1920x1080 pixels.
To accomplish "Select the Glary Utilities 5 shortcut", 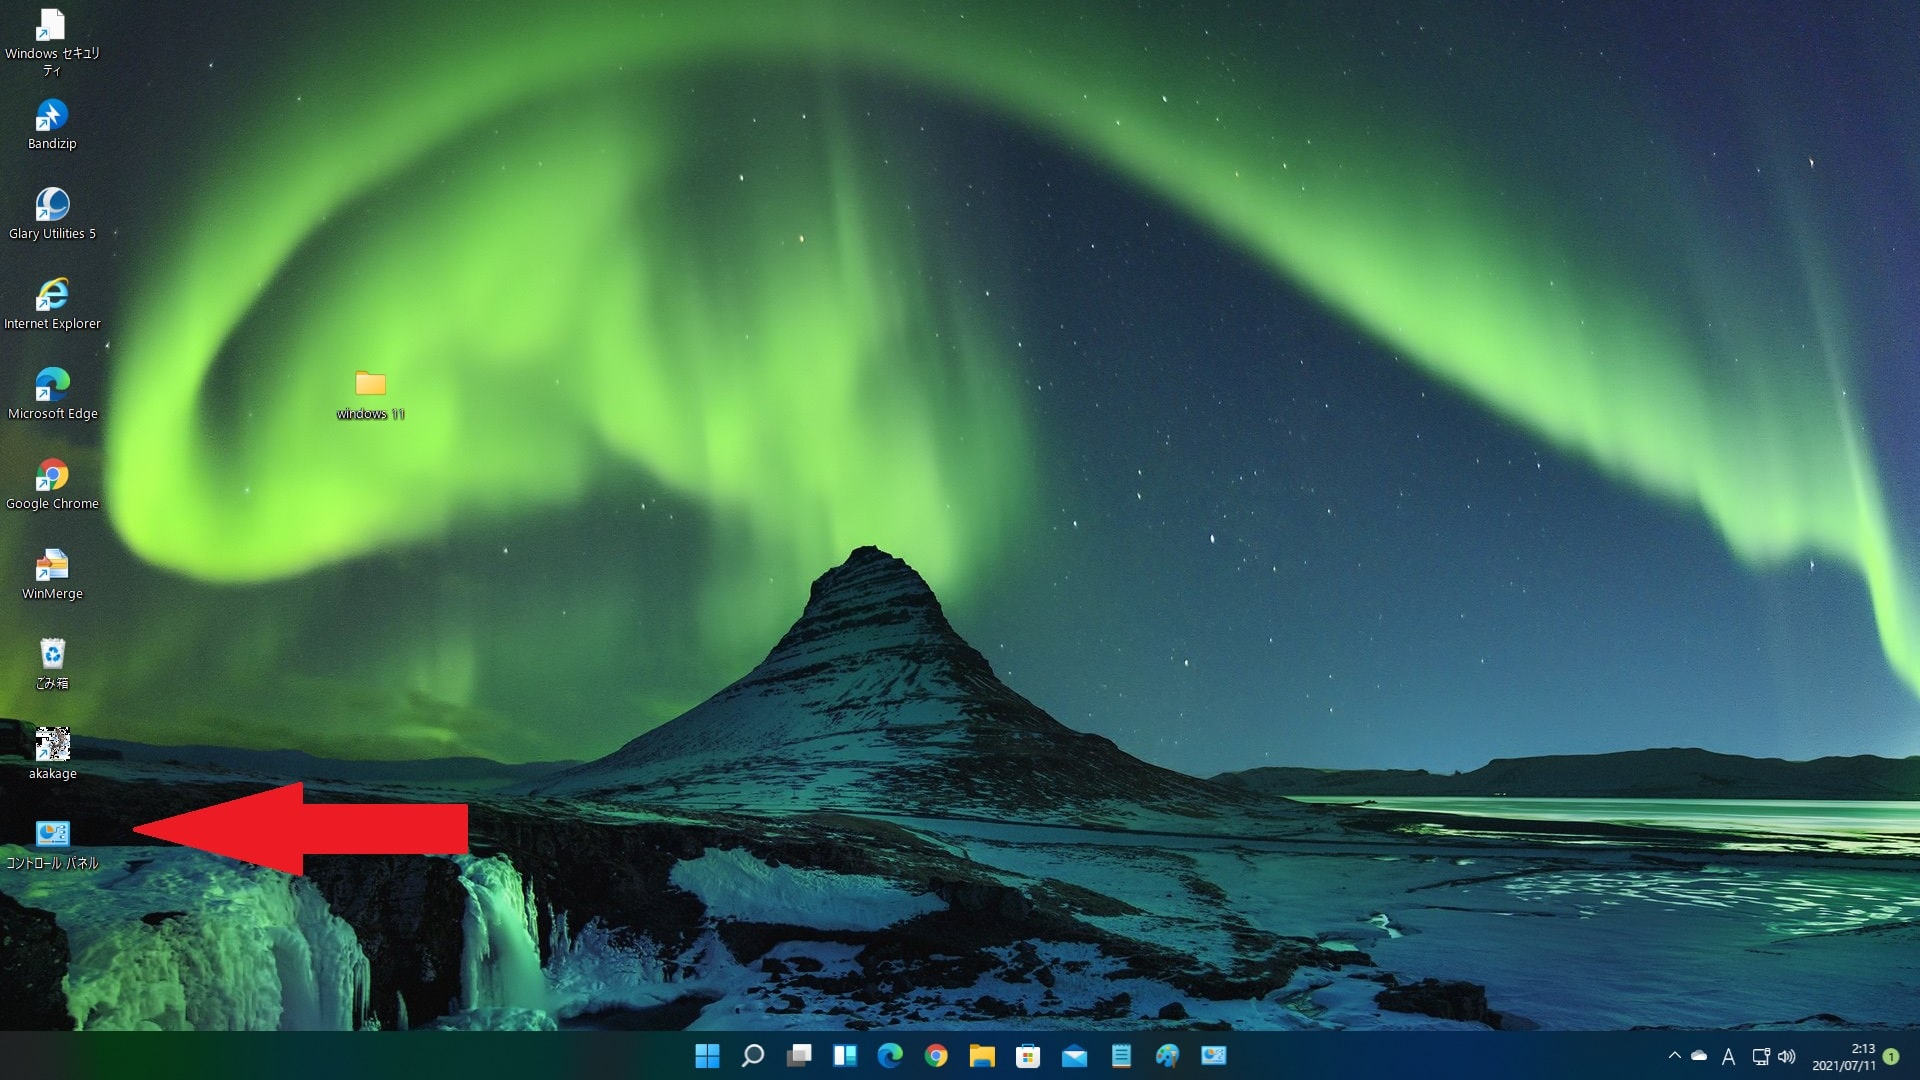I will 52,214.
